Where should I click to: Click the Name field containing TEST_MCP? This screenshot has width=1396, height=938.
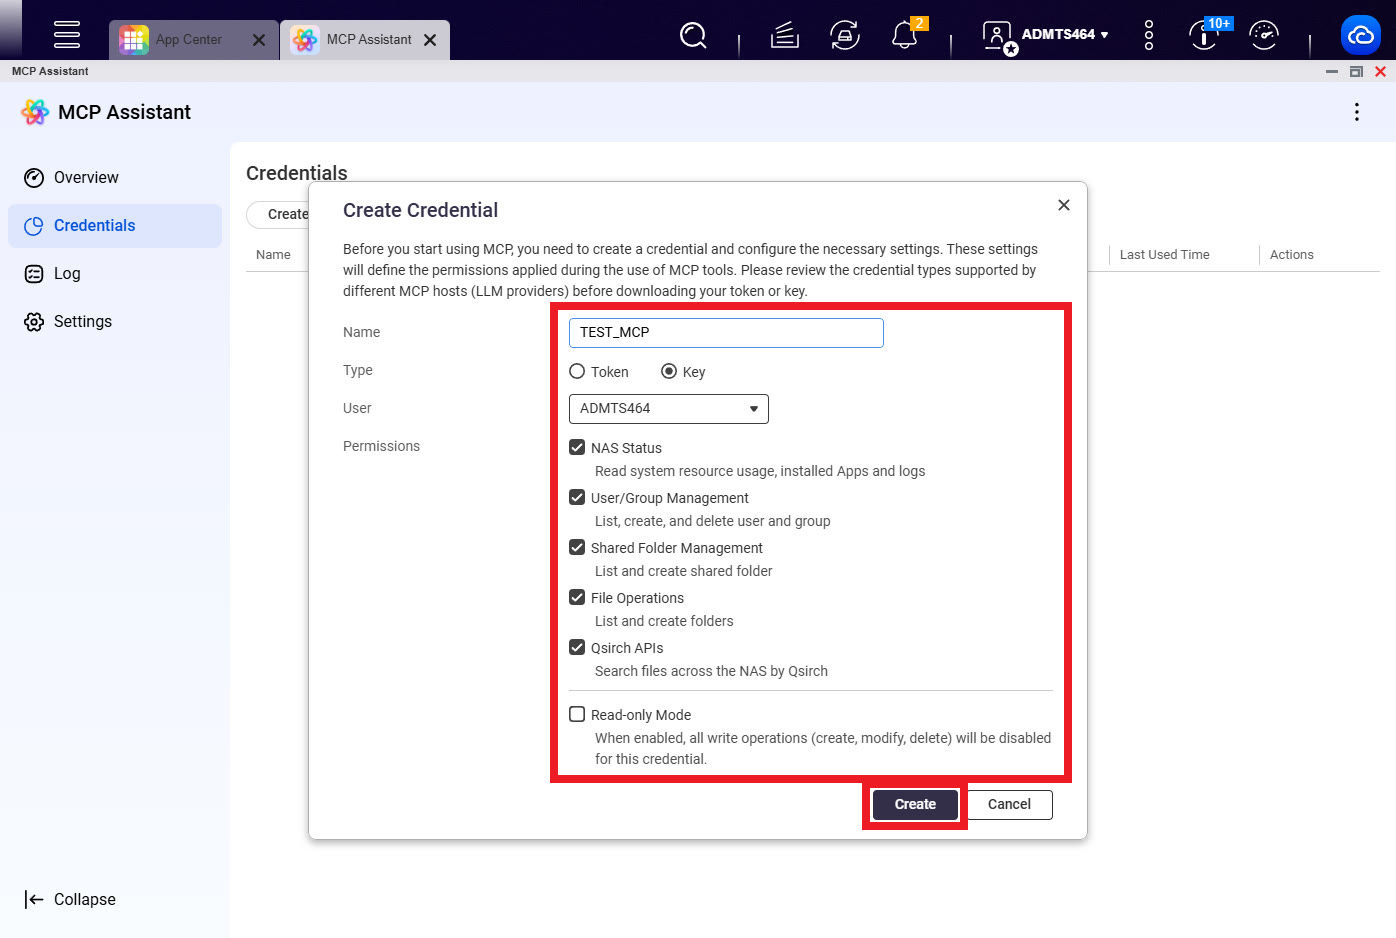[725, 333]
